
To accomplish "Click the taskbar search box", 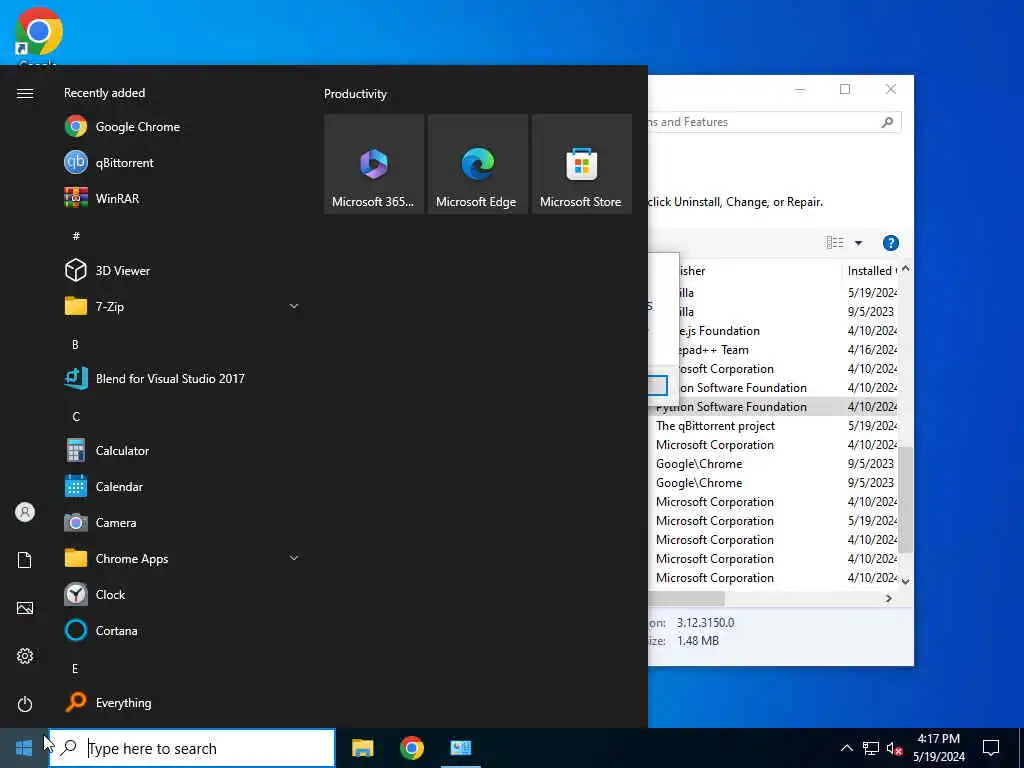I will 193,748.
